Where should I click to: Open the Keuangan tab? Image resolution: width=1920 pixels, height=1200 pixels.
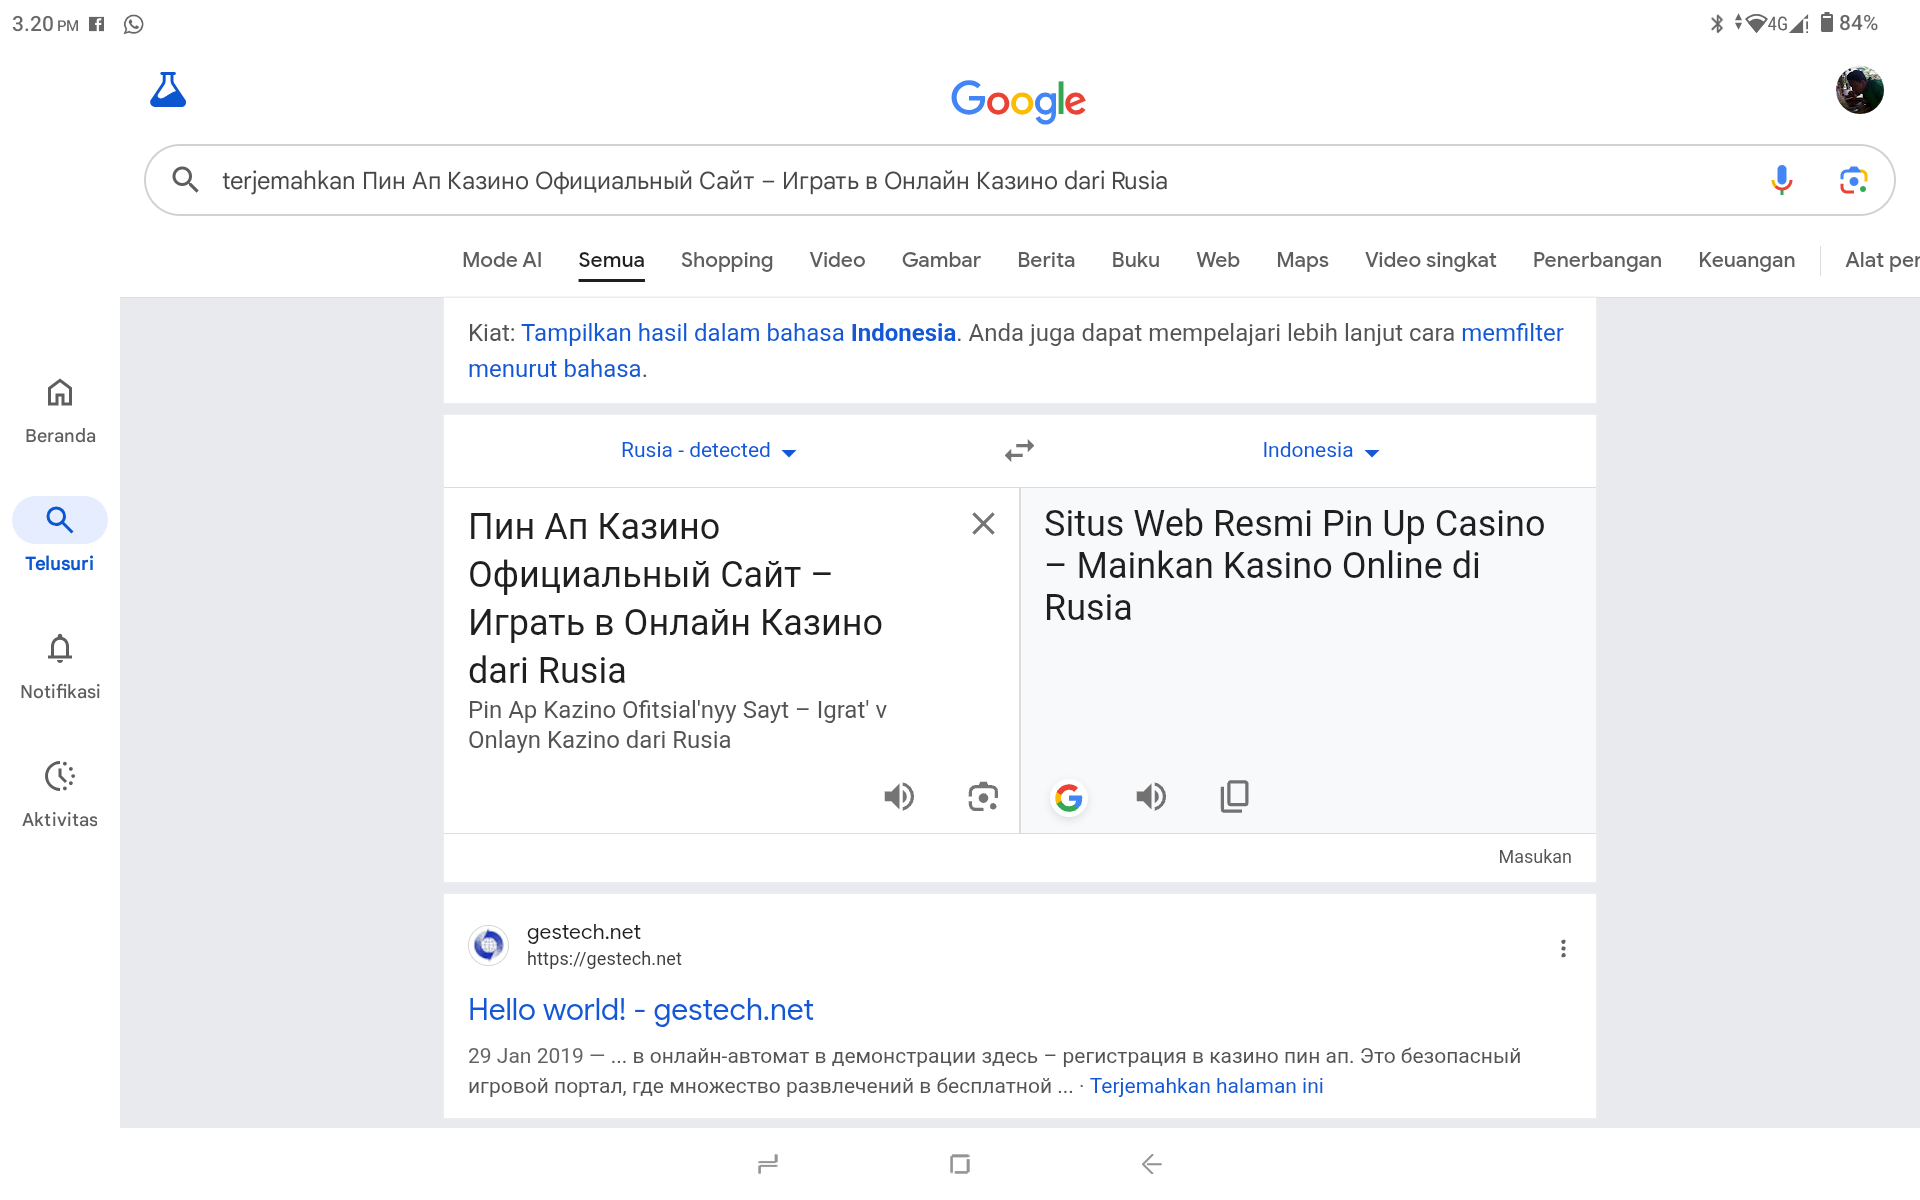(1746, 260)
